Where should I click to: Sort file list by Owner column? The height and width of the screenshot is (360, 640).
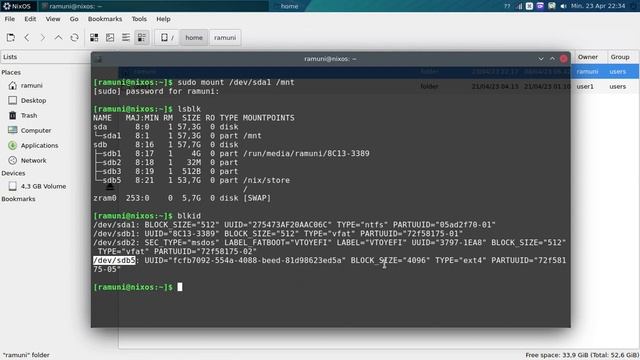coord(588,57)
